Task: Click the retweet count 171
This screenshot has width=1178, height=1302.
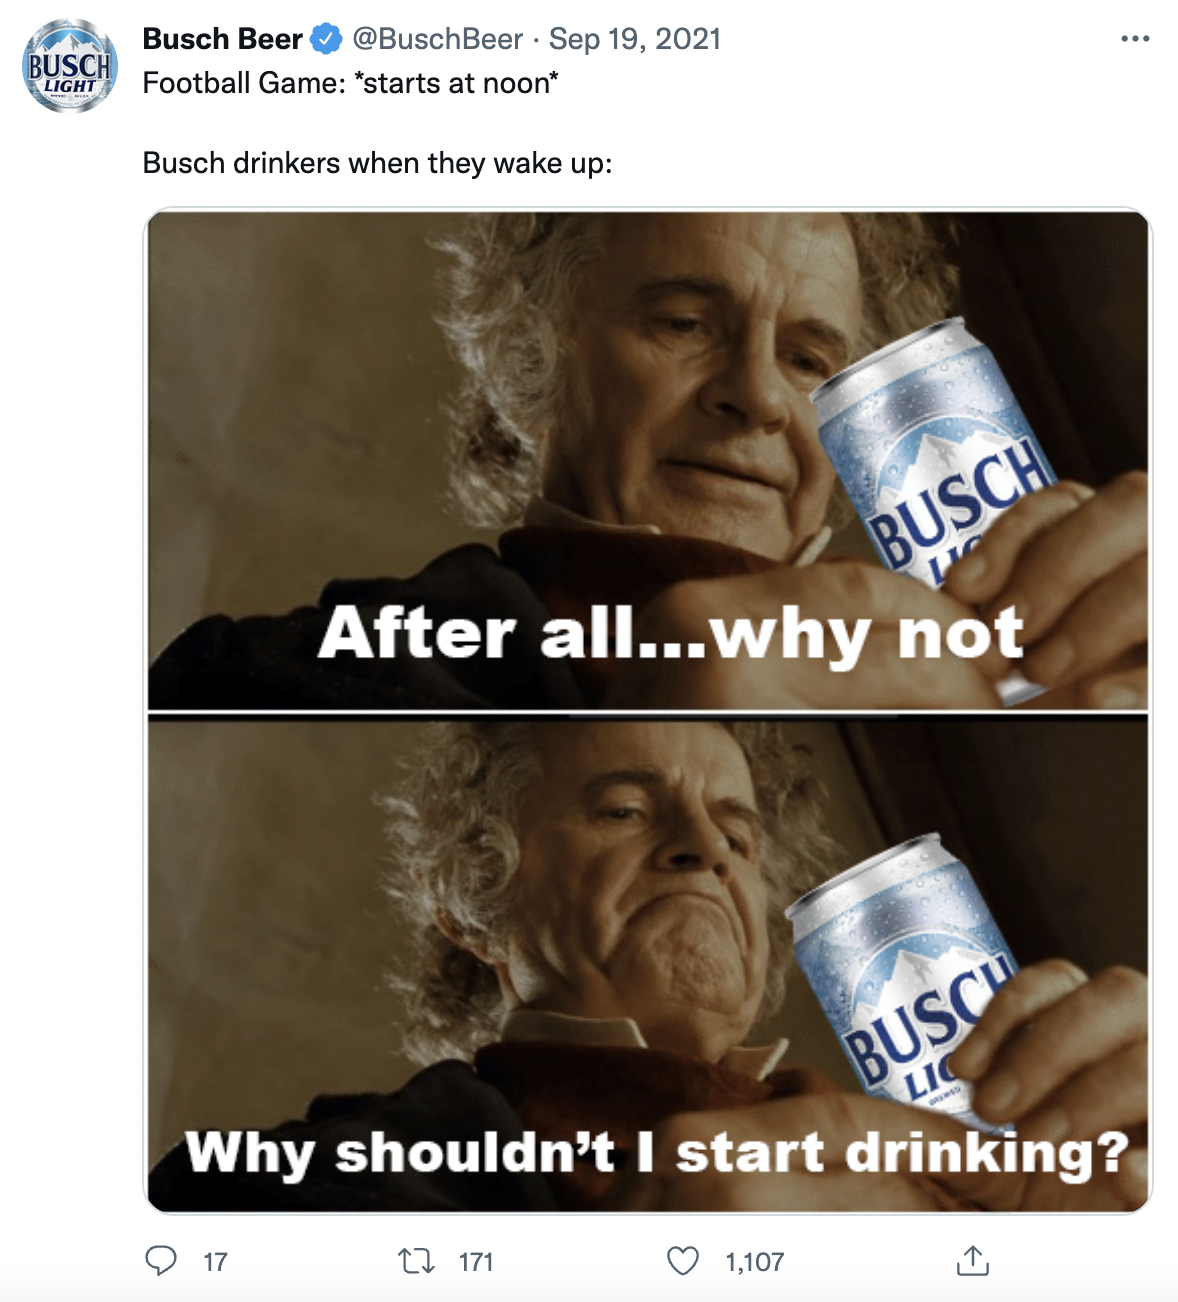Action: tap(476, 1262)
